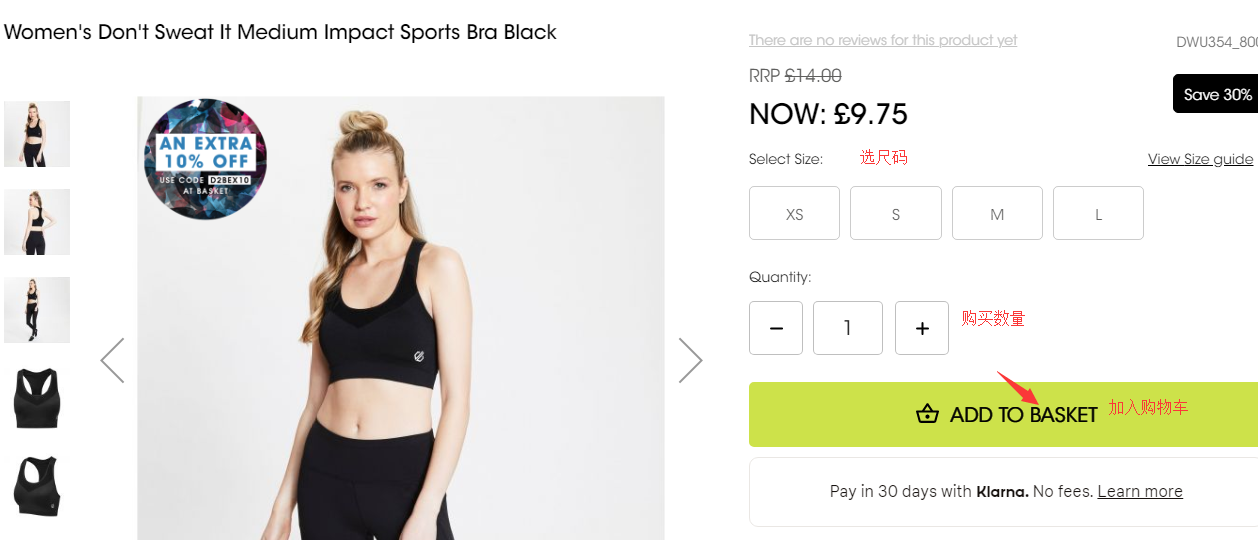The height and width of the screenshot is (540, 1258).
Task: Select the third full-body thumbnail image
Action: point(37,310)
